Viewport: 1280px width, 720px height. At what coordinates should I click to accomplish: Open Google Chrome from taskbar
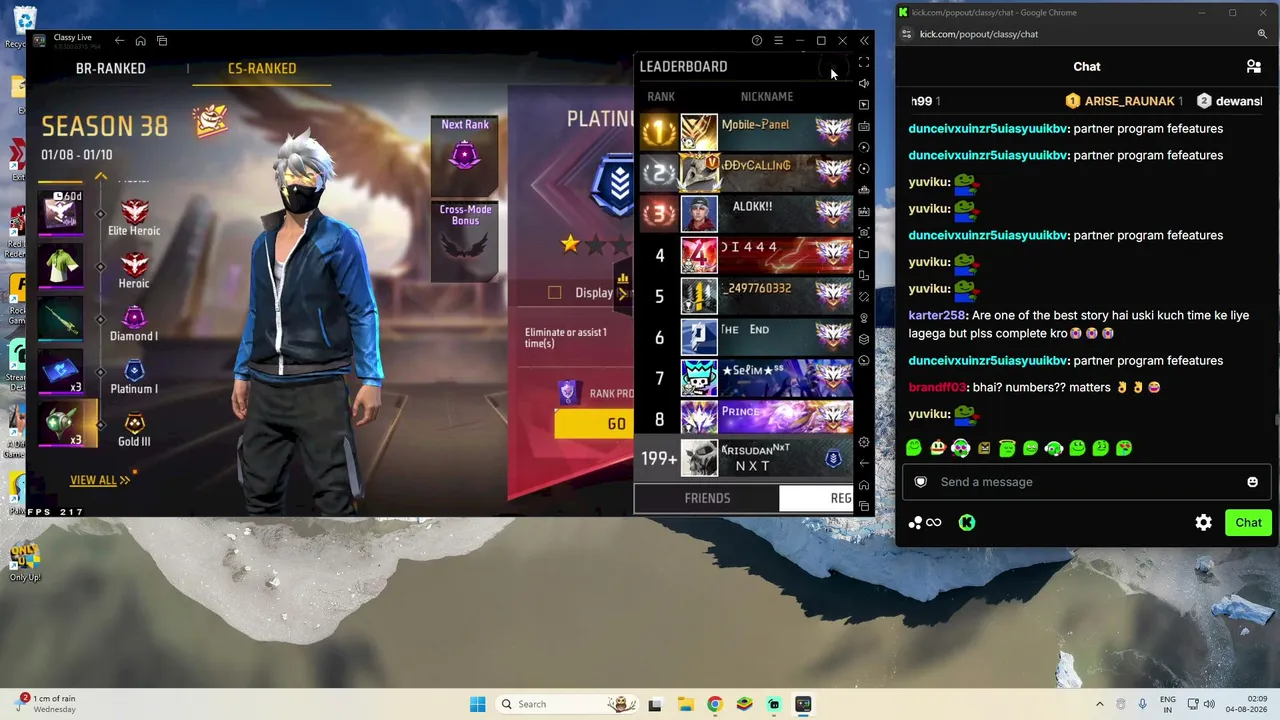[714, 704]
